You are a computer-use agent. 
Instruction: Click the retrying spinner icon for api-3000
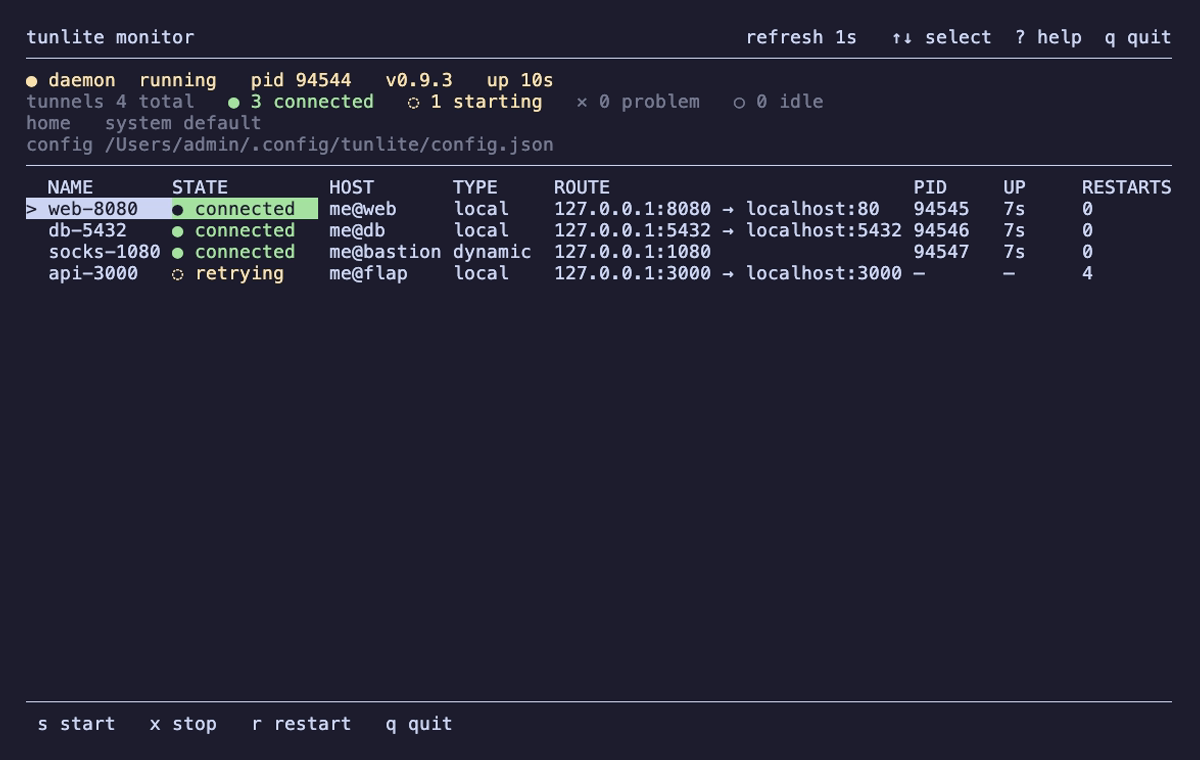tap(178, 274)
